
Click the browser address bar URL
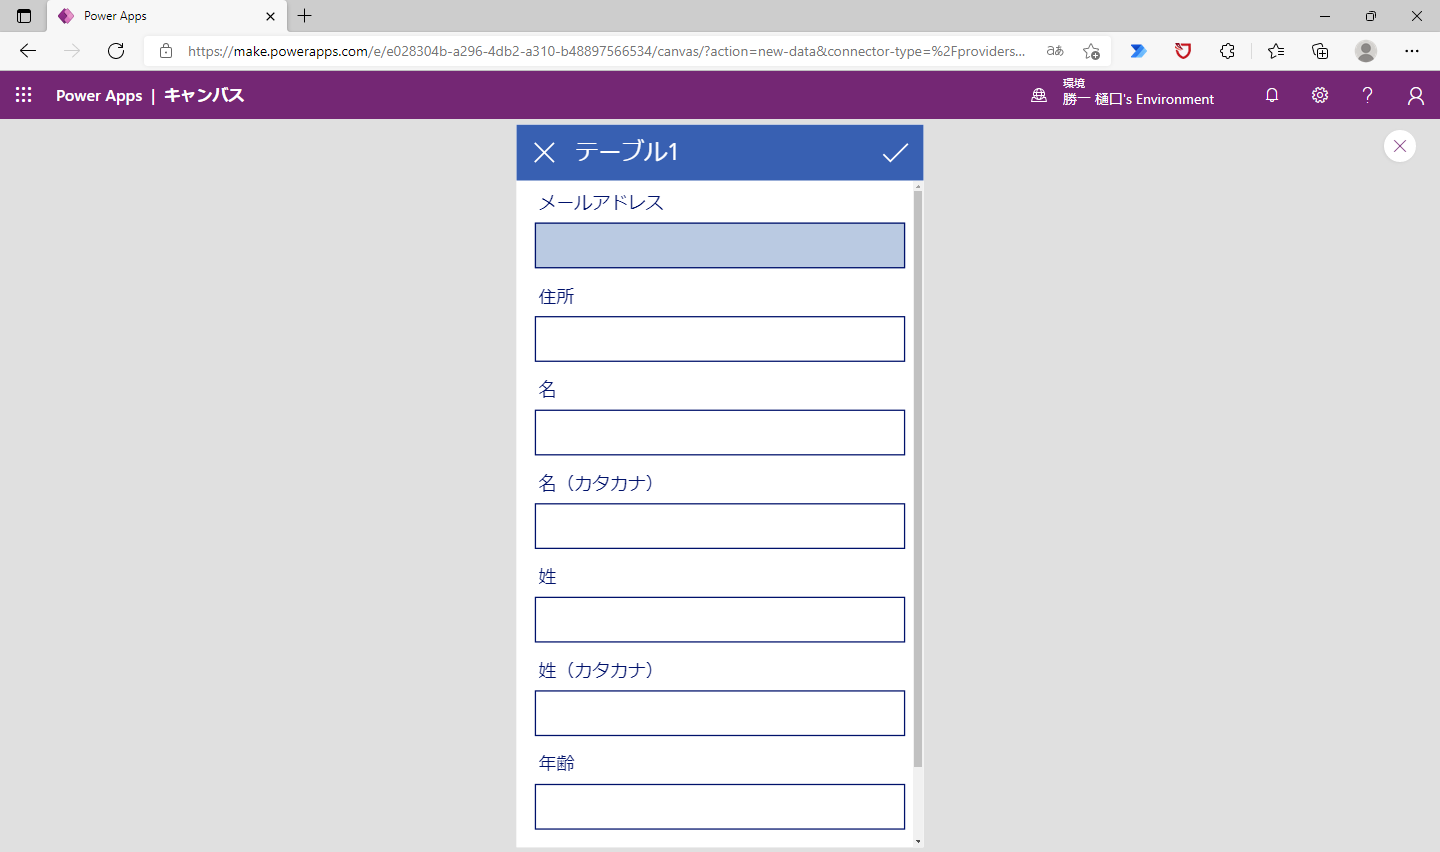(x=606, y=51)
